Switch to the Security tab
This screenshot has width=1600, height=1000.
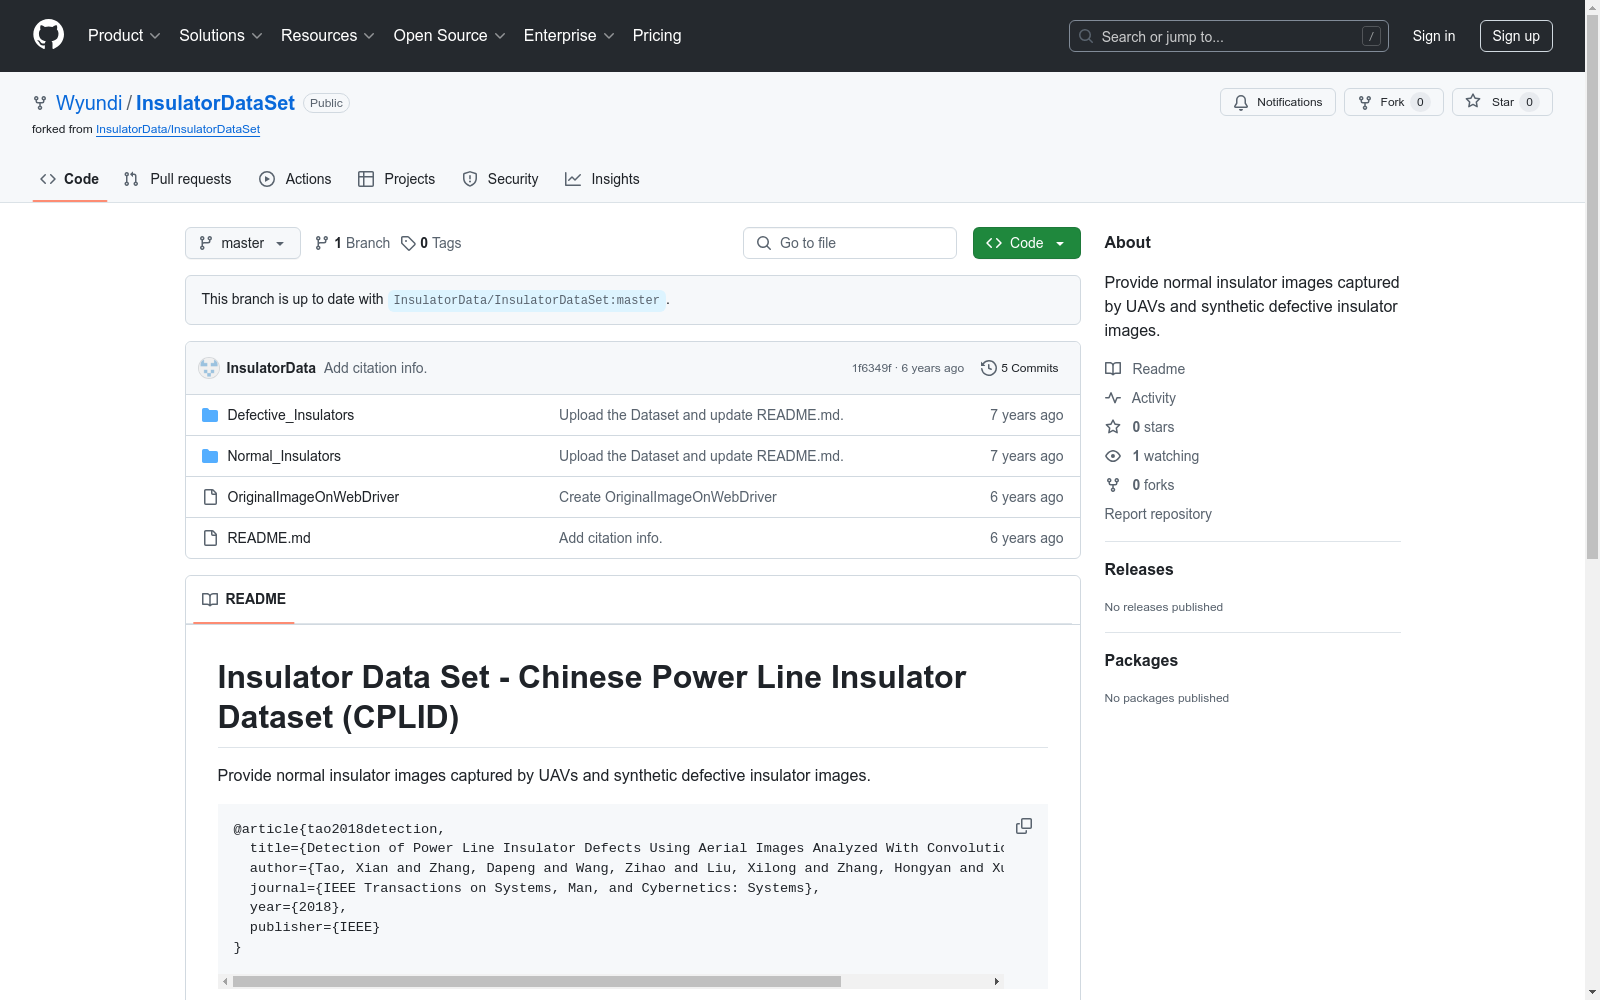[501, 179]
